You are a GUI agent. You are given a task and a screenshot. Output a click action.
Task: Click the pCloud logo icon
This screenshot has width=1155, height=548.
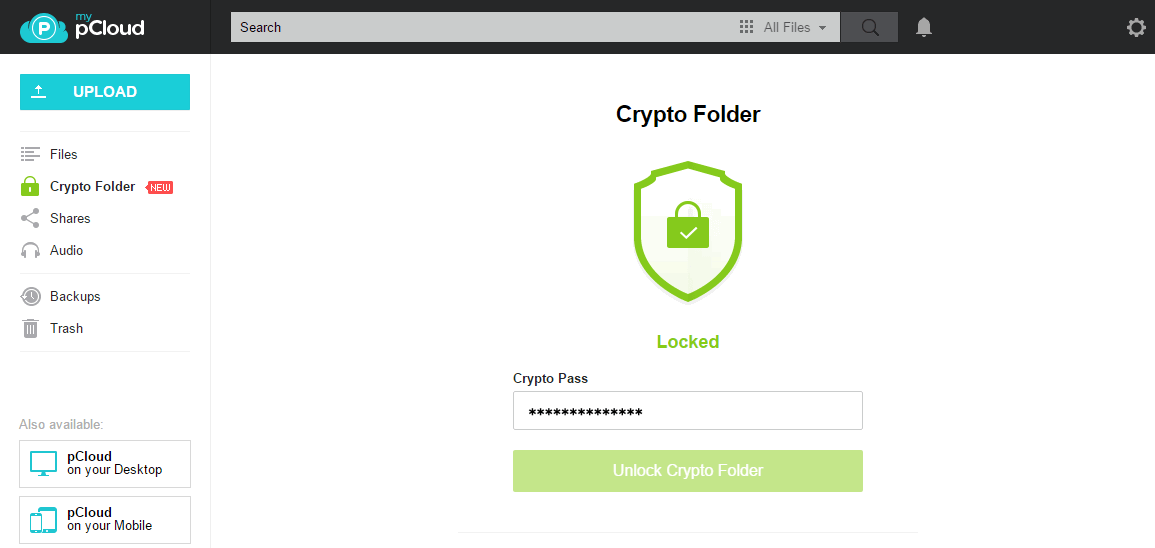pyautogui.click(x=46, y=27)
